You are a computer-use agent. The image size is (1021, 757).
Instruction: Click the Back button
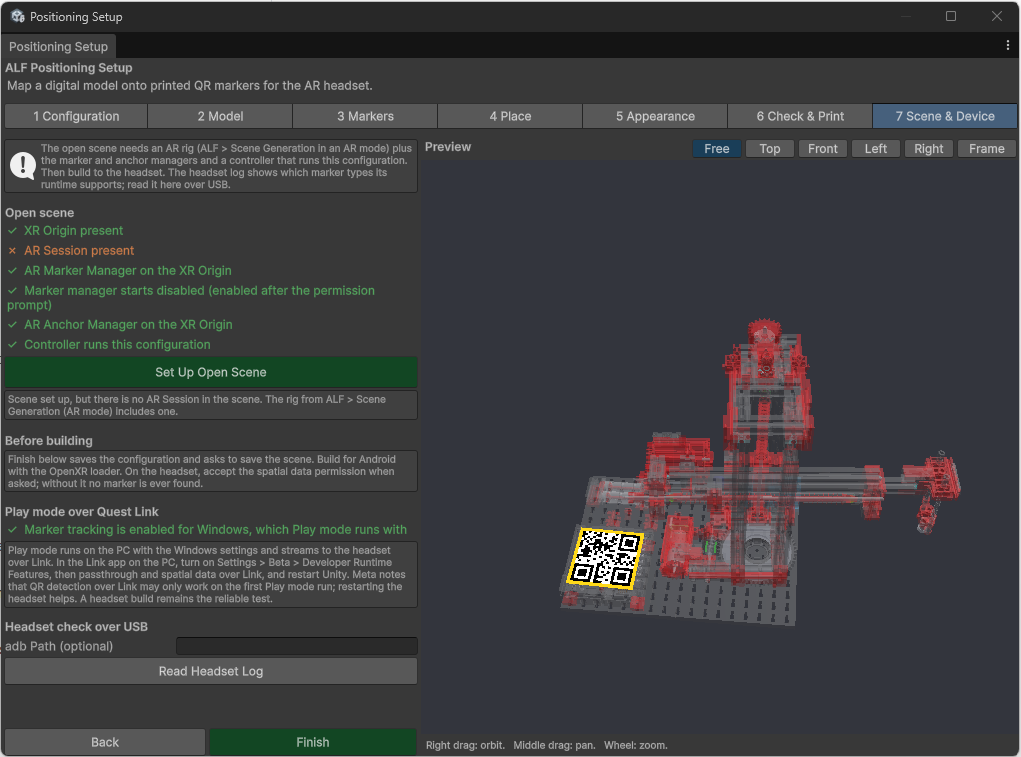(x=105, y=742)
